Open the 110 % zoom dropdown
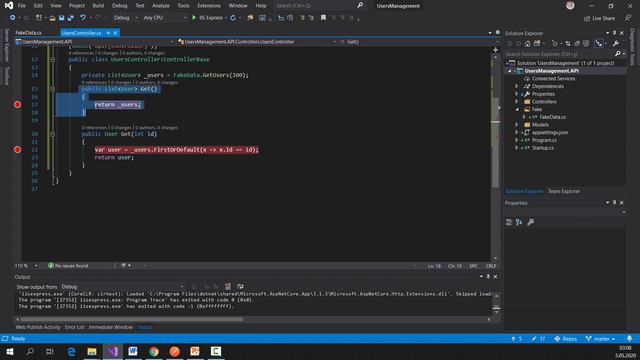Viewport: 640px width, 360px height. pyautogui.click(x=26, y=266)
